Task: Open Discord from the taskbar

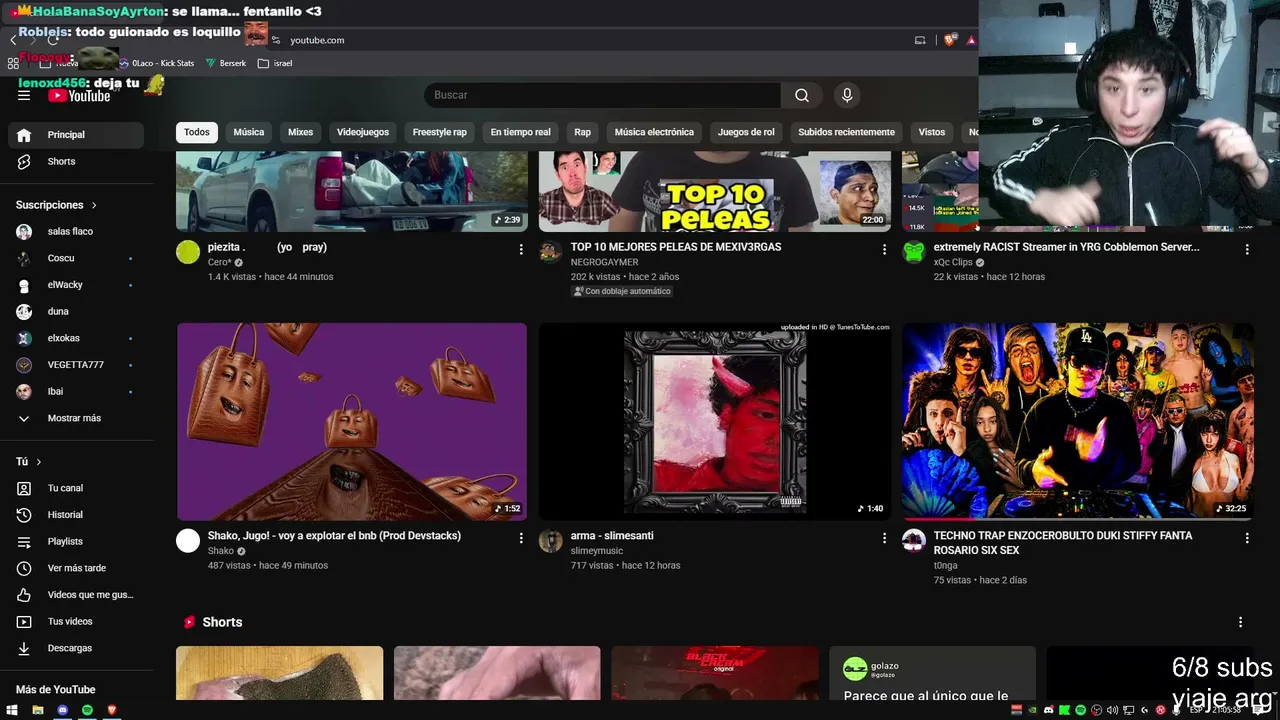Action: (x=63, y=710)
